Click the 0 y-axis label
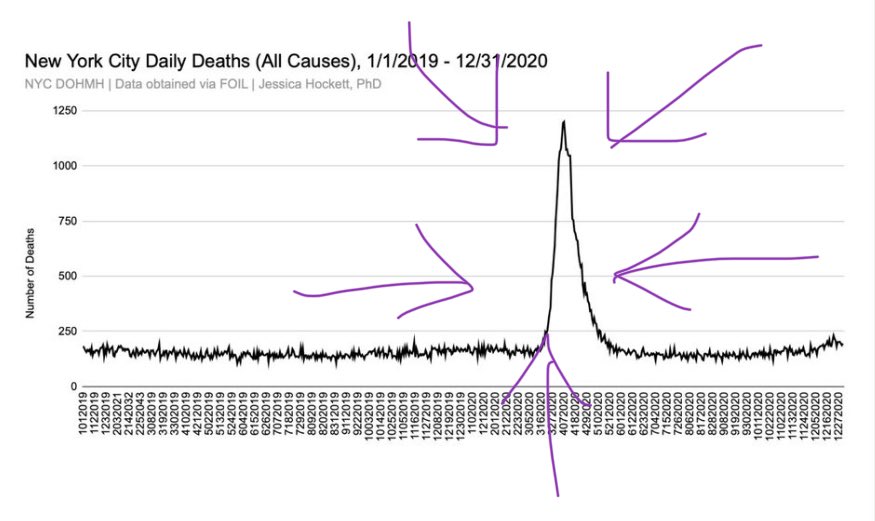The image size is (875, 521). click(73, 386)
